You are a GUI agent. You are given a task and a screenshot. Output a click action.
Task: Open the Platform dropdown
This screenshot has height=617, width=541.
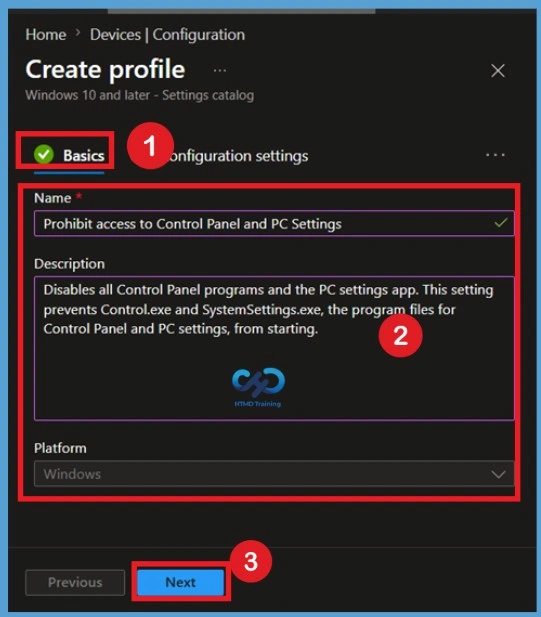click(274, 473)
